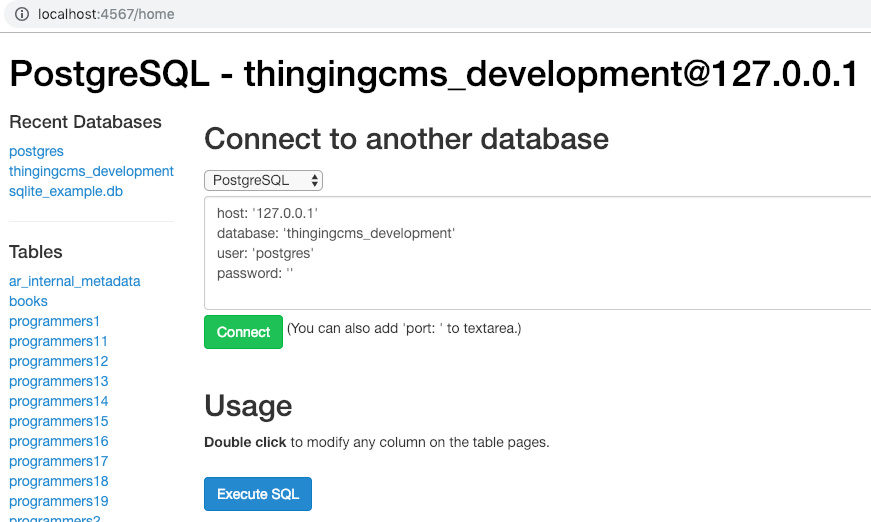Click the localhost:4567/home address bar URL
This screenshot has width=871, height=522.
(106, 14)
